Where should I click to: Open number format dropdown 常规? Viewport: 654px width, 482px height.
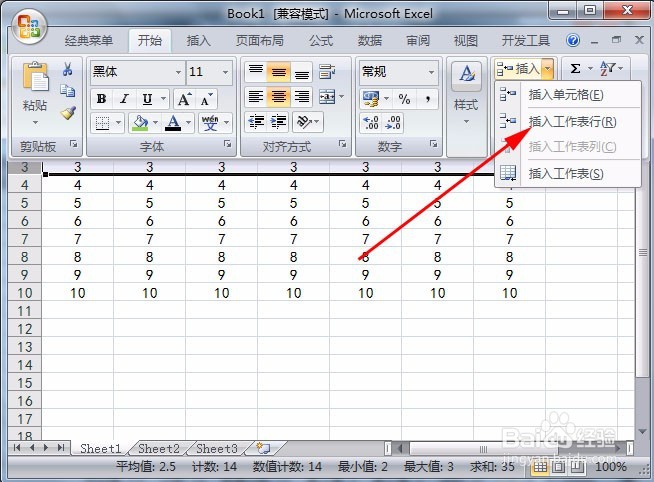[x=432, y=72]
